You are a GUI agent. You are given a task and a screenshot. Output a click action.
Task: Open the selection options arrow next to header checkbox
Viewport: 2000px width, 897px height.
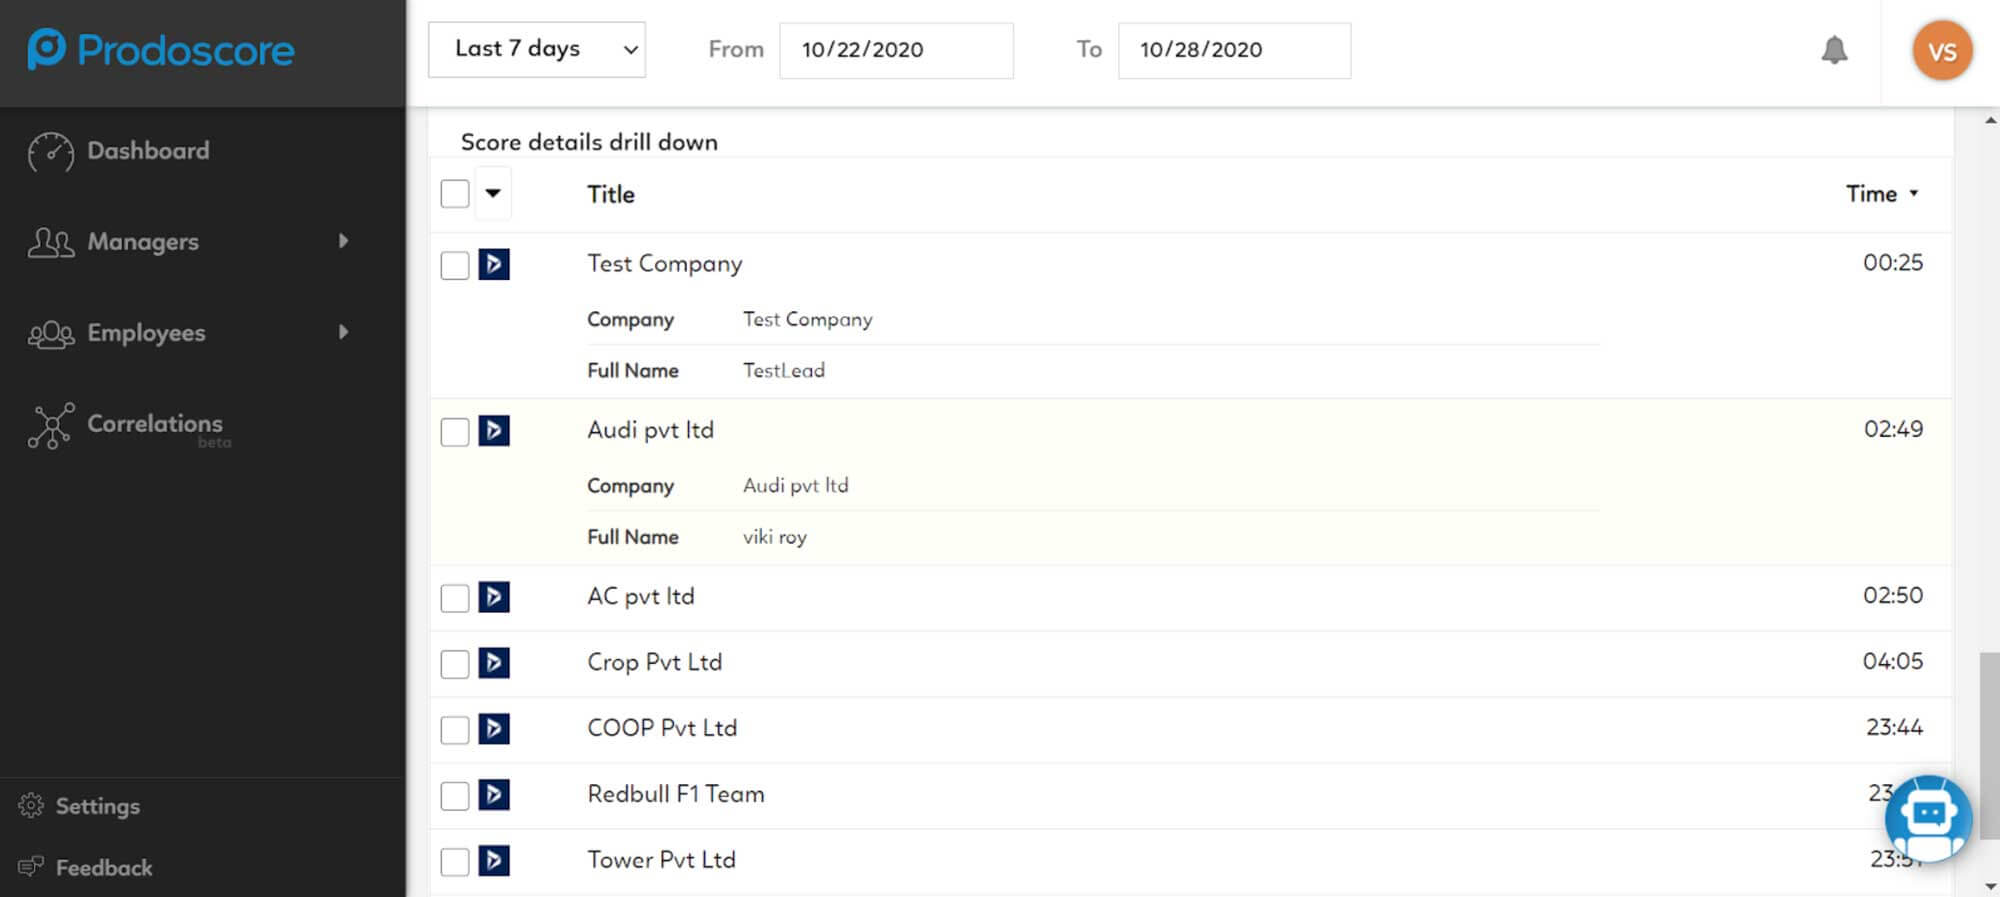[493, 193]
